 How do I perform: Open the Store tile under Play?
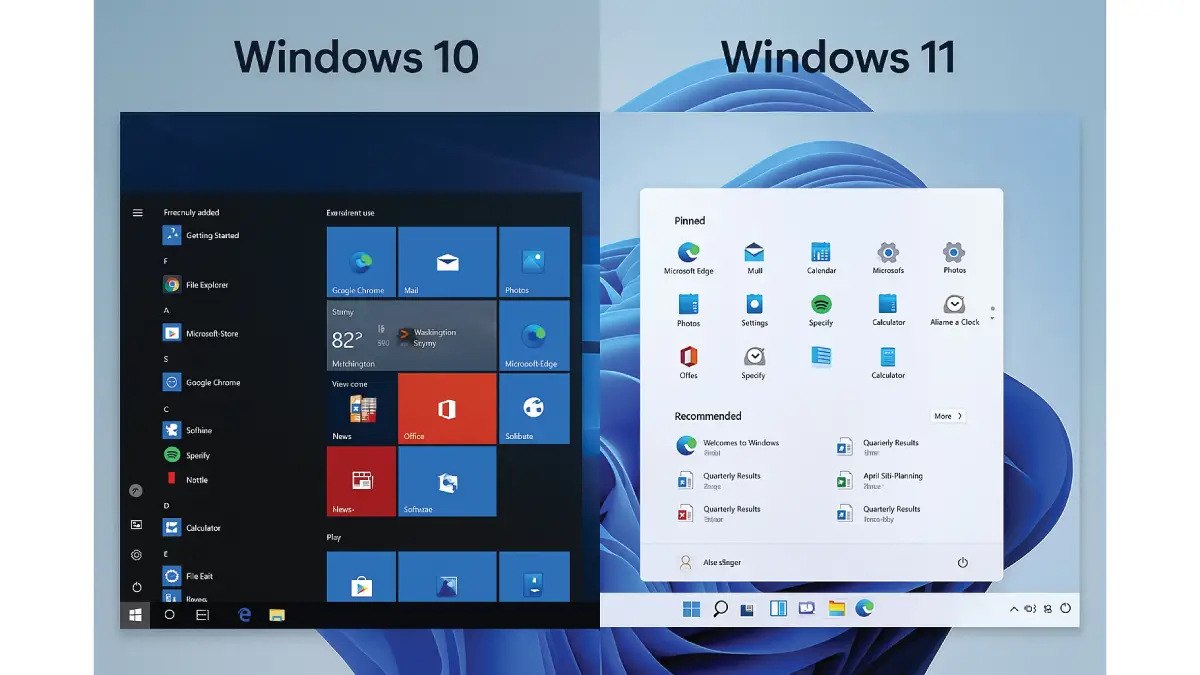(x=361, y=577)
